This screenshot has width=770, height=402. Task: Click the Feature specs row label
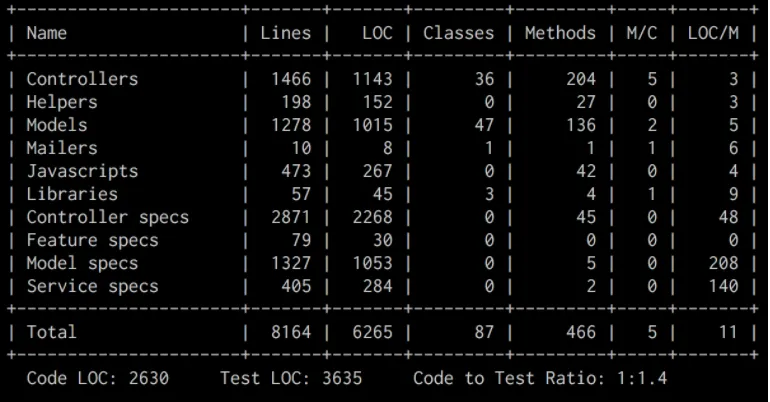92,240
